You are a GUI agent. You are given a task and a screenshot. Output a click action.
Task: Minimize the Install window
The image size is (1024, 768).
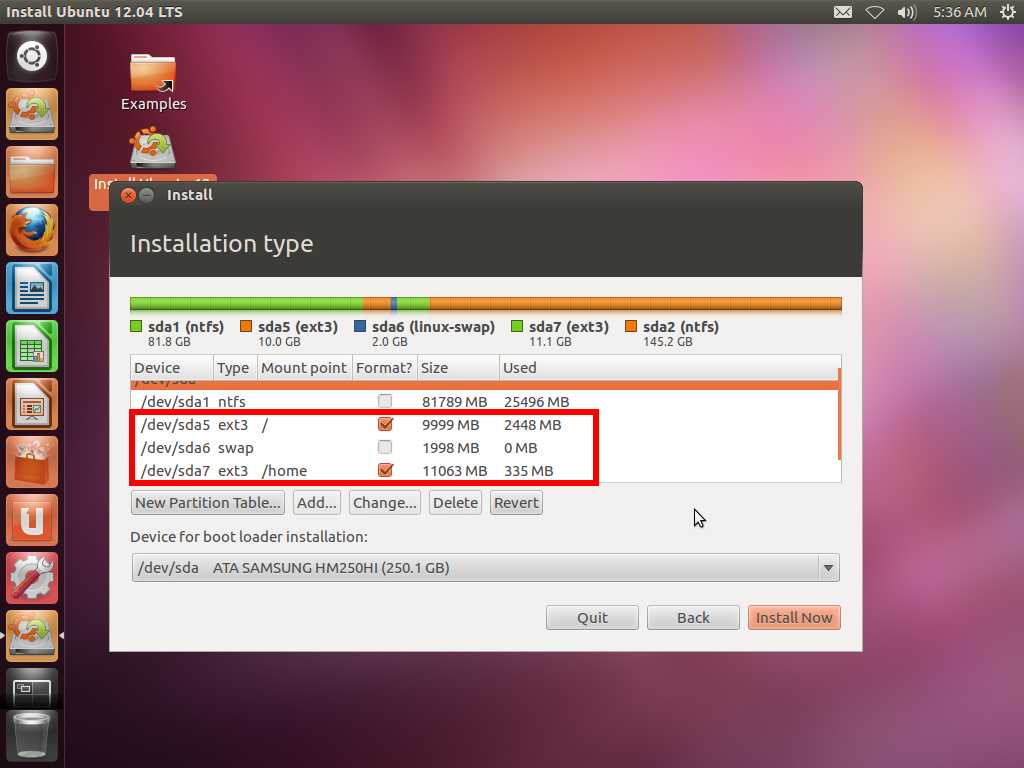(146, 195)
